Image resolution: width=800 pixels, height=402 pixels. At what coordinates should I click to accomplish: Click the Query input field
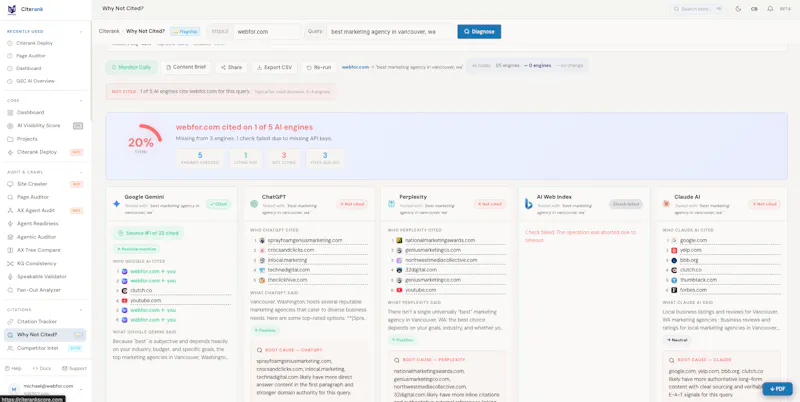[x=390, y=32]
